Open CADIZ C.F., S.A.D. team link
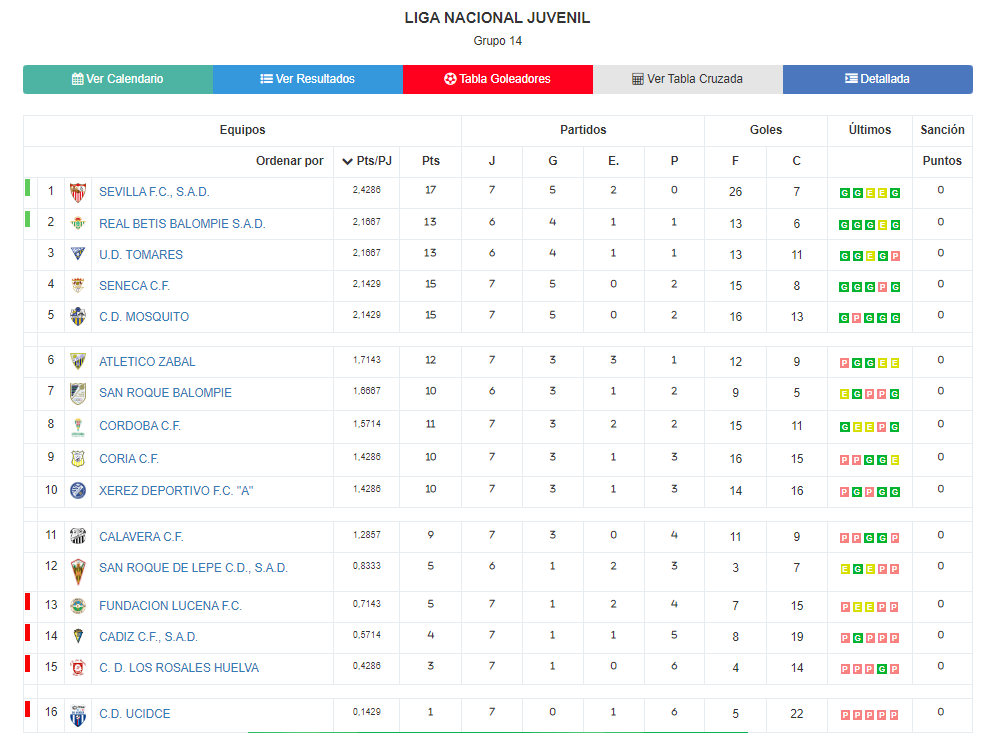This screenshot has height=733, width=997. pos(148,637)
